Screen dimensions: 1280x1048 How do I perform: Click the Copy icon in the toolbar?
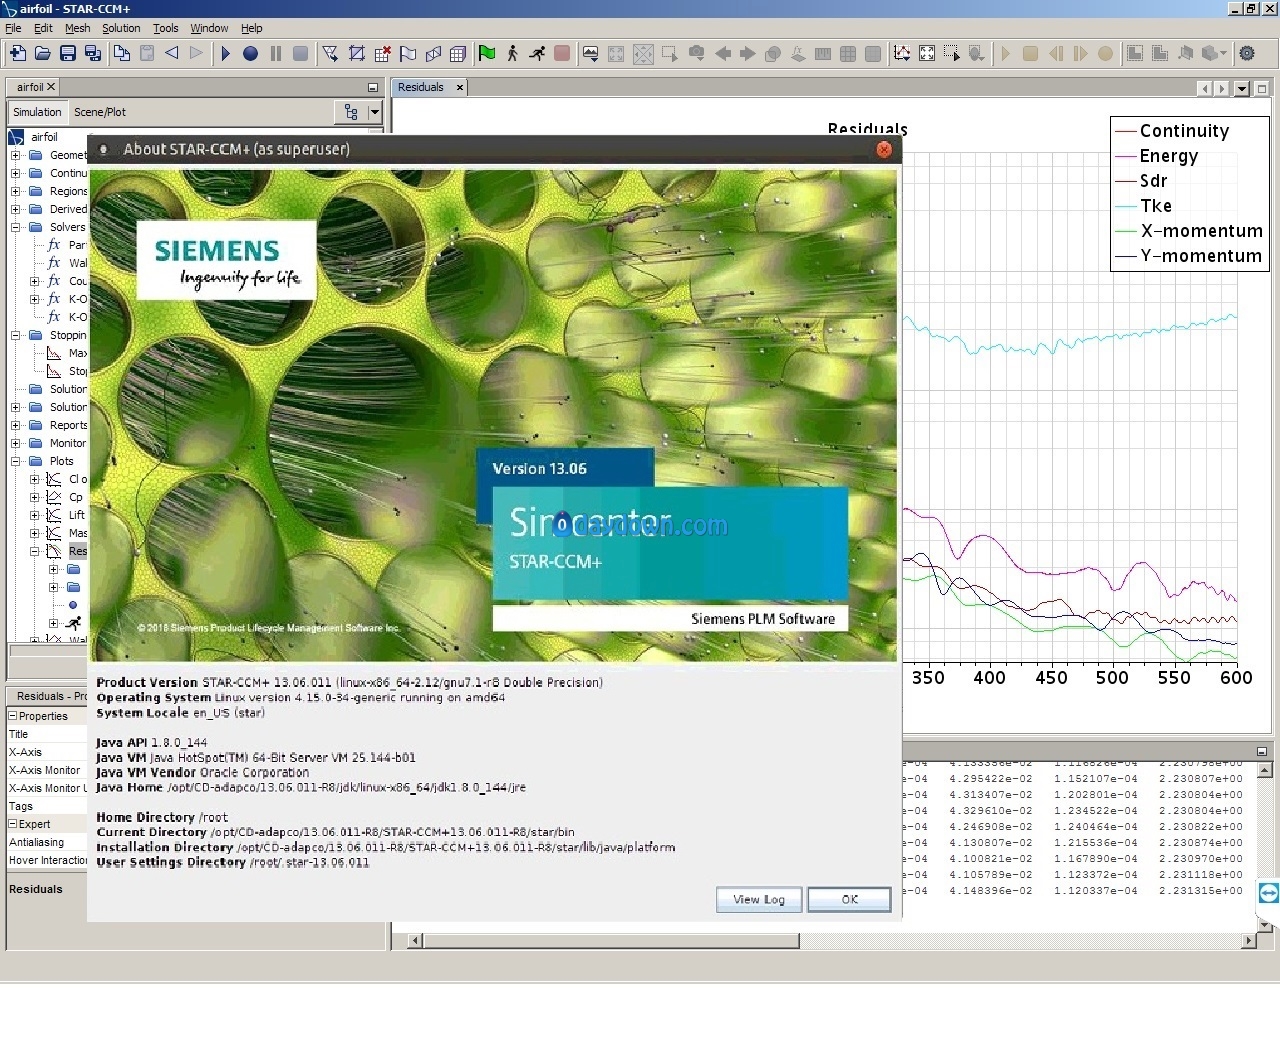pos(122,53)
